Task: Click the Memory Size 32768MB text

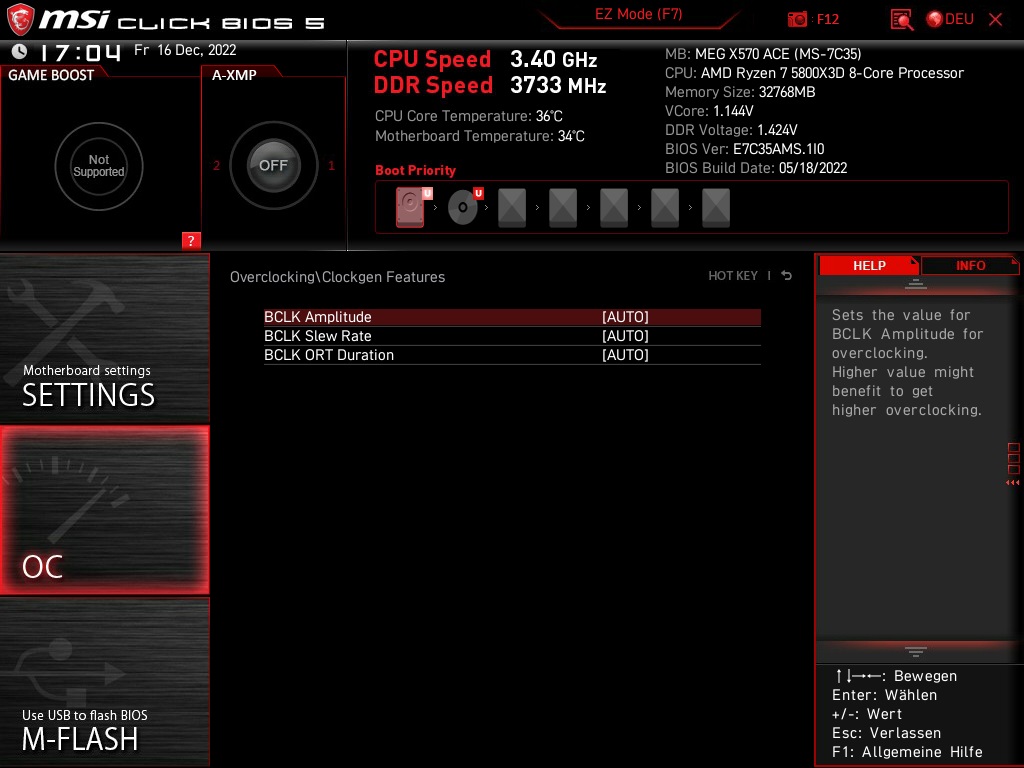Action: (x=740, y=92)
